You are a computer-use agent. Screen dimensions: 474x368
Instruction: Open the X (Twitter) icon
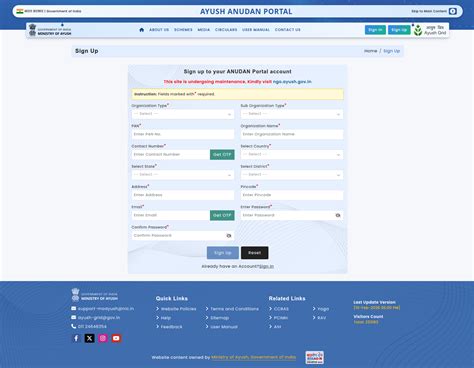point(89,338)
